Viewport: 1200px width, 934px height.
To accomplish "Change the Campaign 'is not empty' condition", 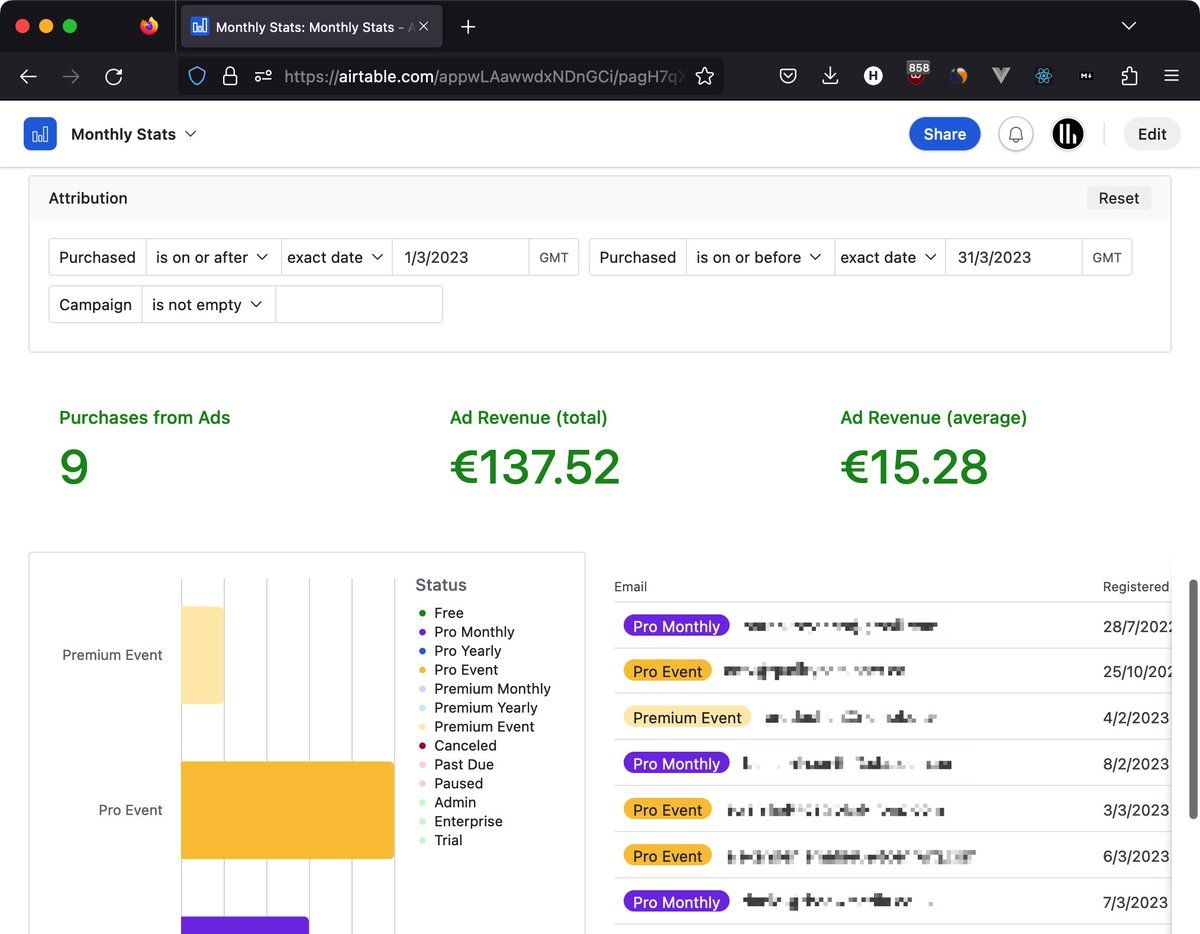I will pyautogui.click(x=208, y=305).
